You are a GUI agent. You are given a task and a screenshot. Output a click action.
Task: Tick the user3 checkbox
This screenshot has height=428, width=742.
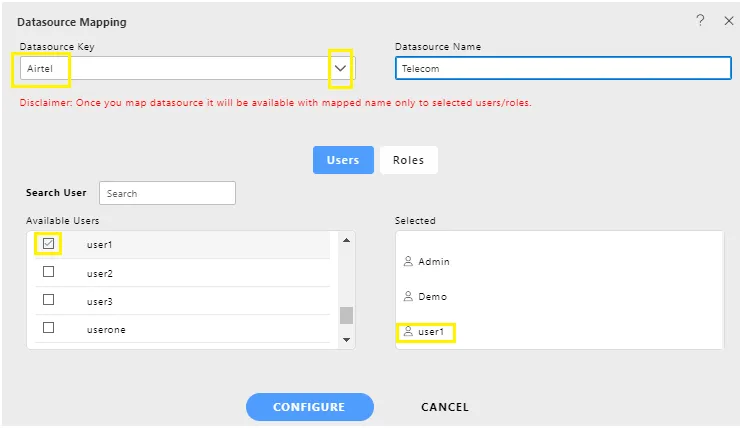(x=48, y=300)
